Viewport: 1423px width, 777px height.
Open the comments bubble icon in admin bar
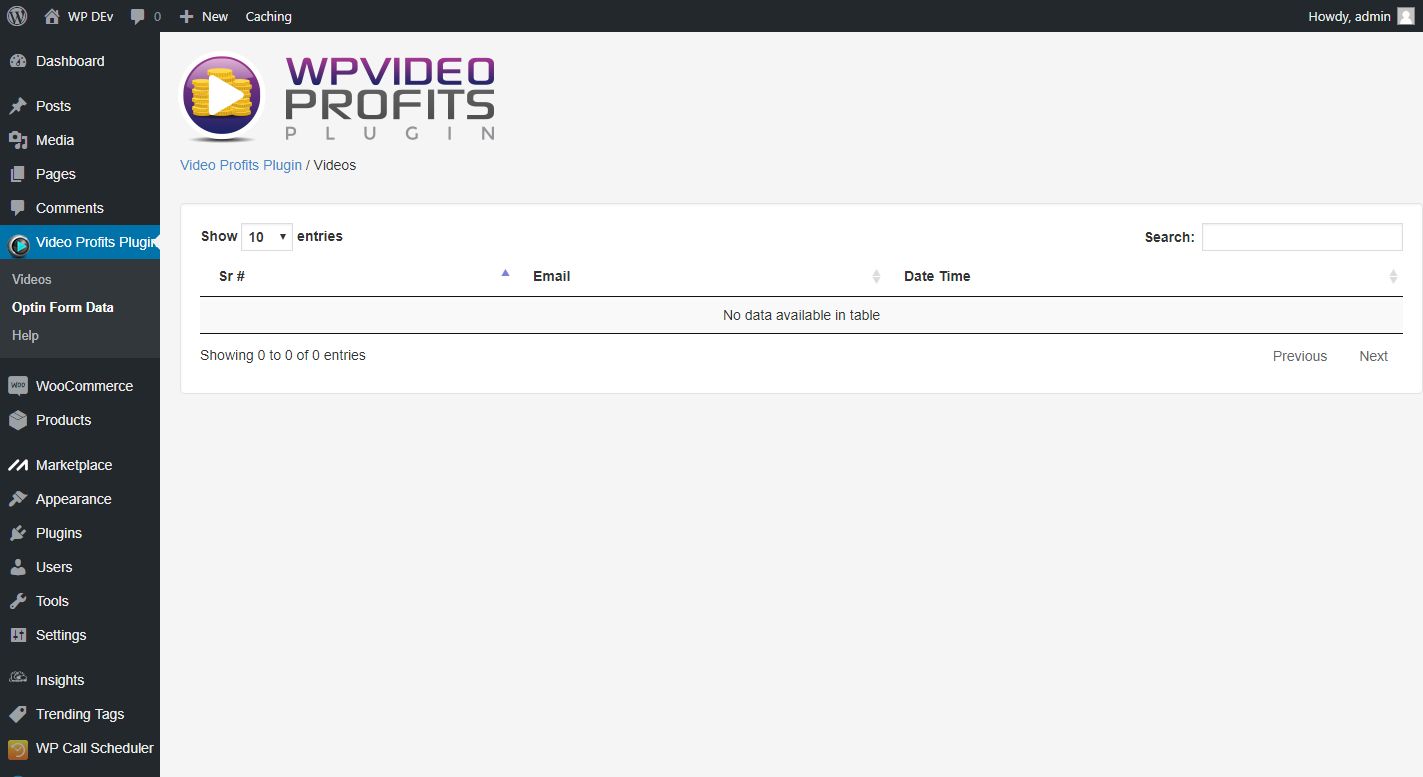pos(138,17)
